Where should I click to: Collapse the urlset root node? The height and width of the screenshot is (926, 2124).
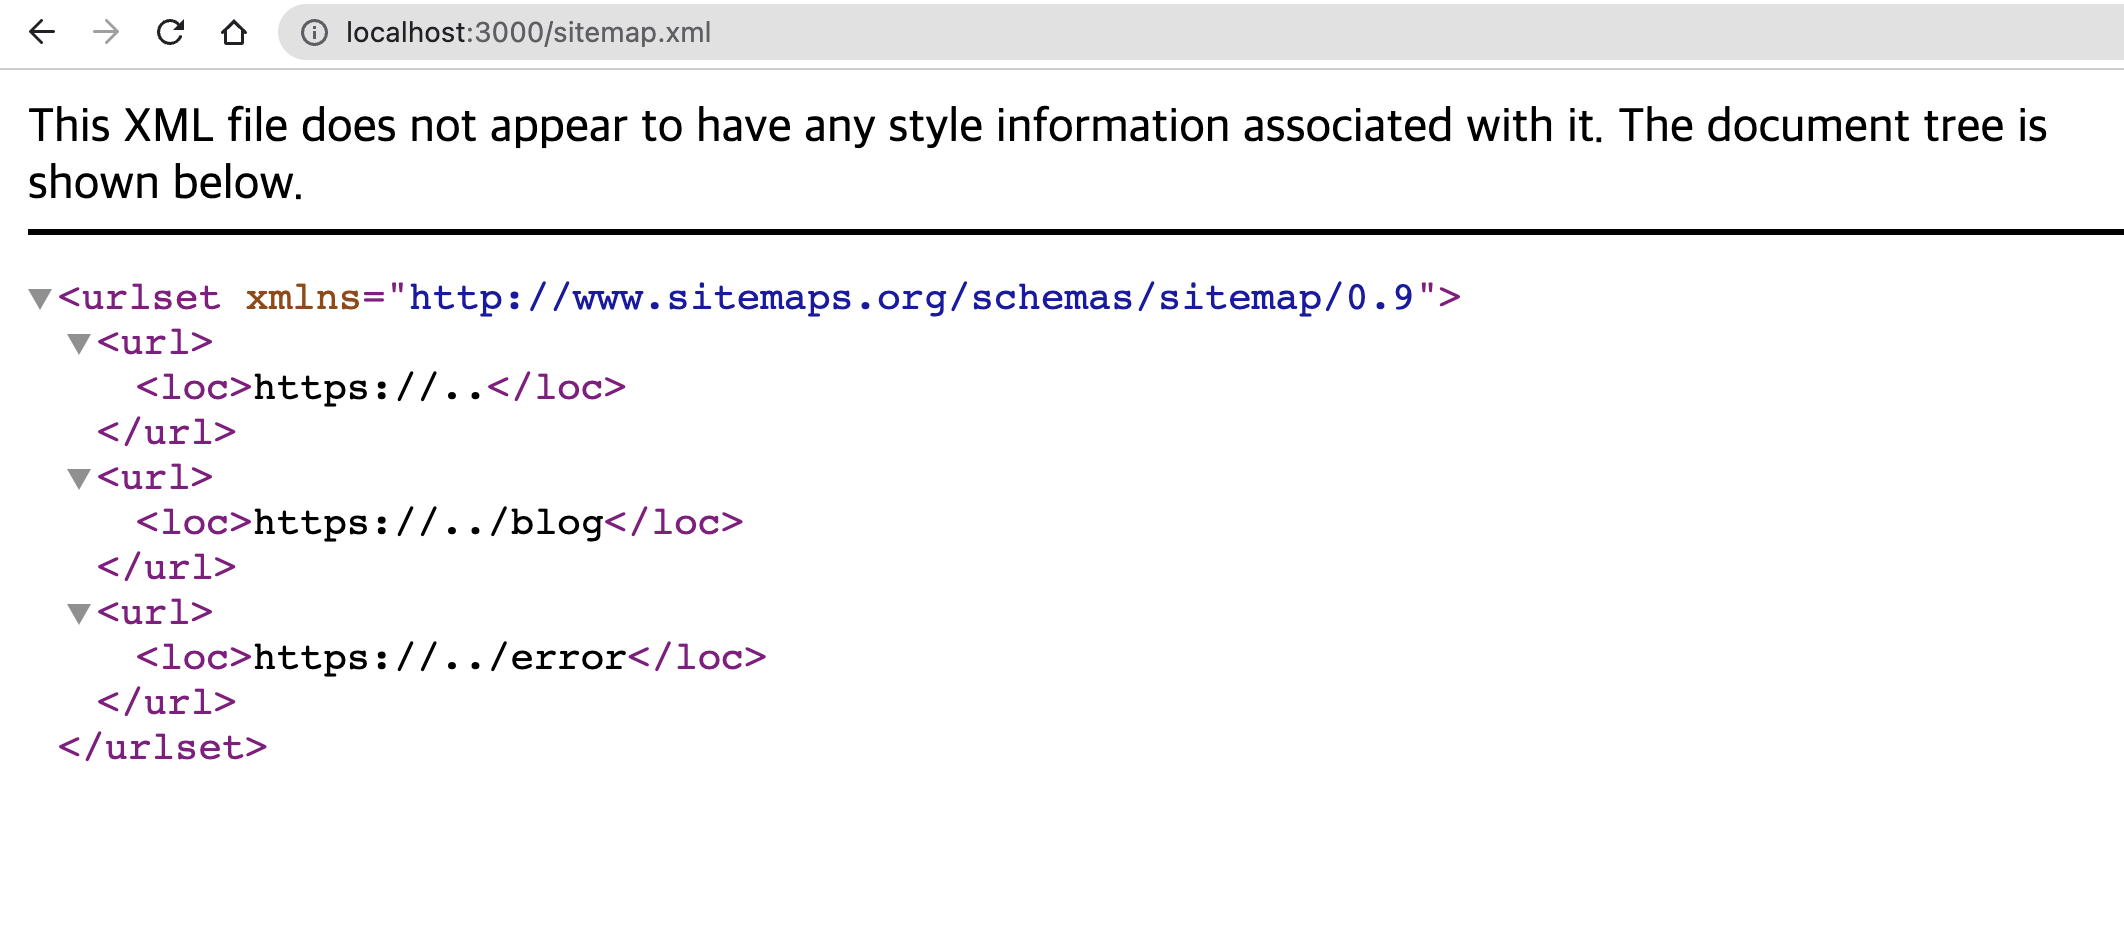[40, 299]
